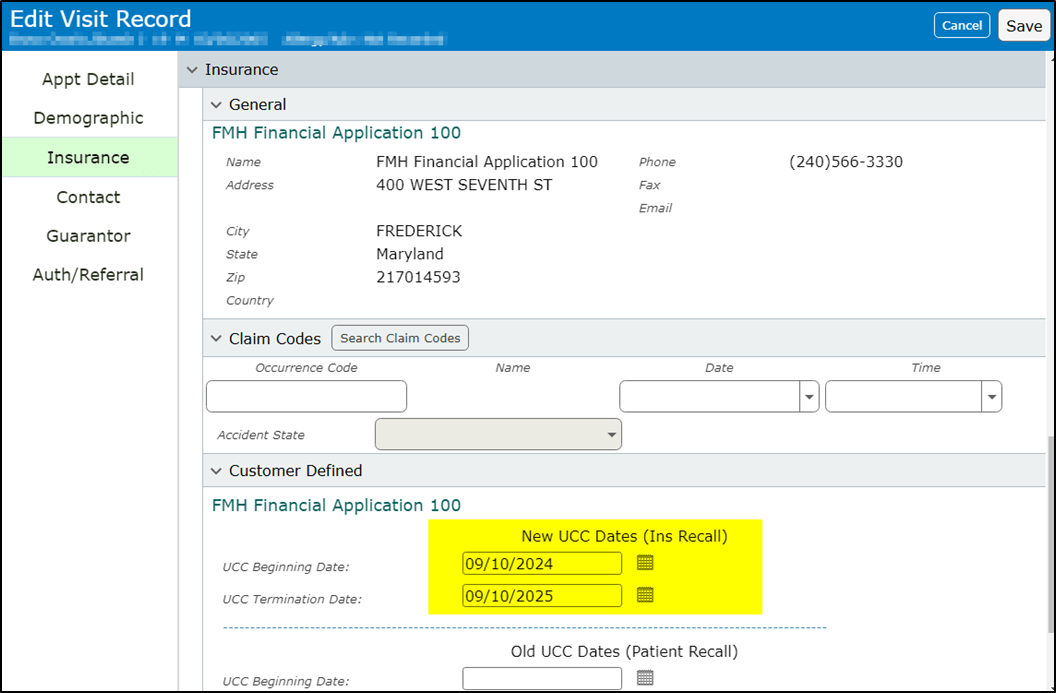Click the state value Maryland

pos(409,255)
